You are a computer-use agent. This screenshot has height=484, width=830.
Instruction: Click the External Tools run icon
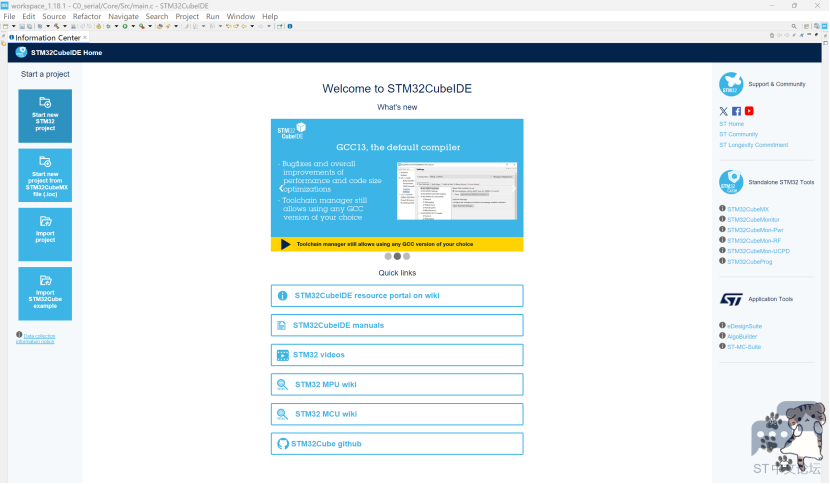[142, 26]
